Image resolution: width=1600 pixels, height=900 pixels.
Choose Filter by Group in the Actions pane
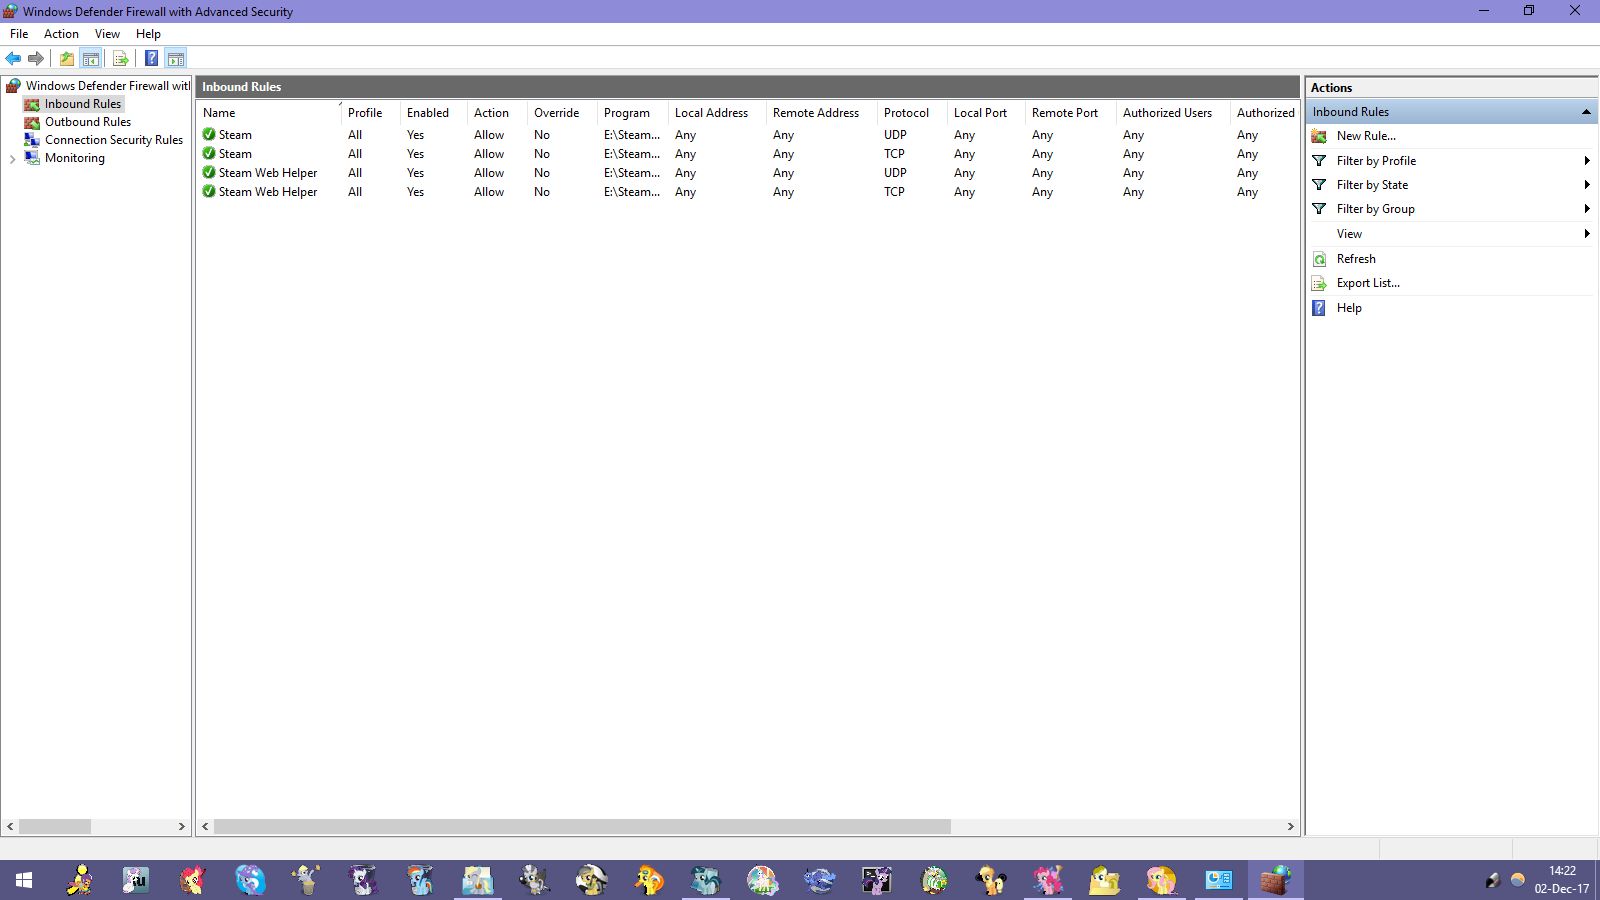pyautogui.click(x=1376, y=209)
